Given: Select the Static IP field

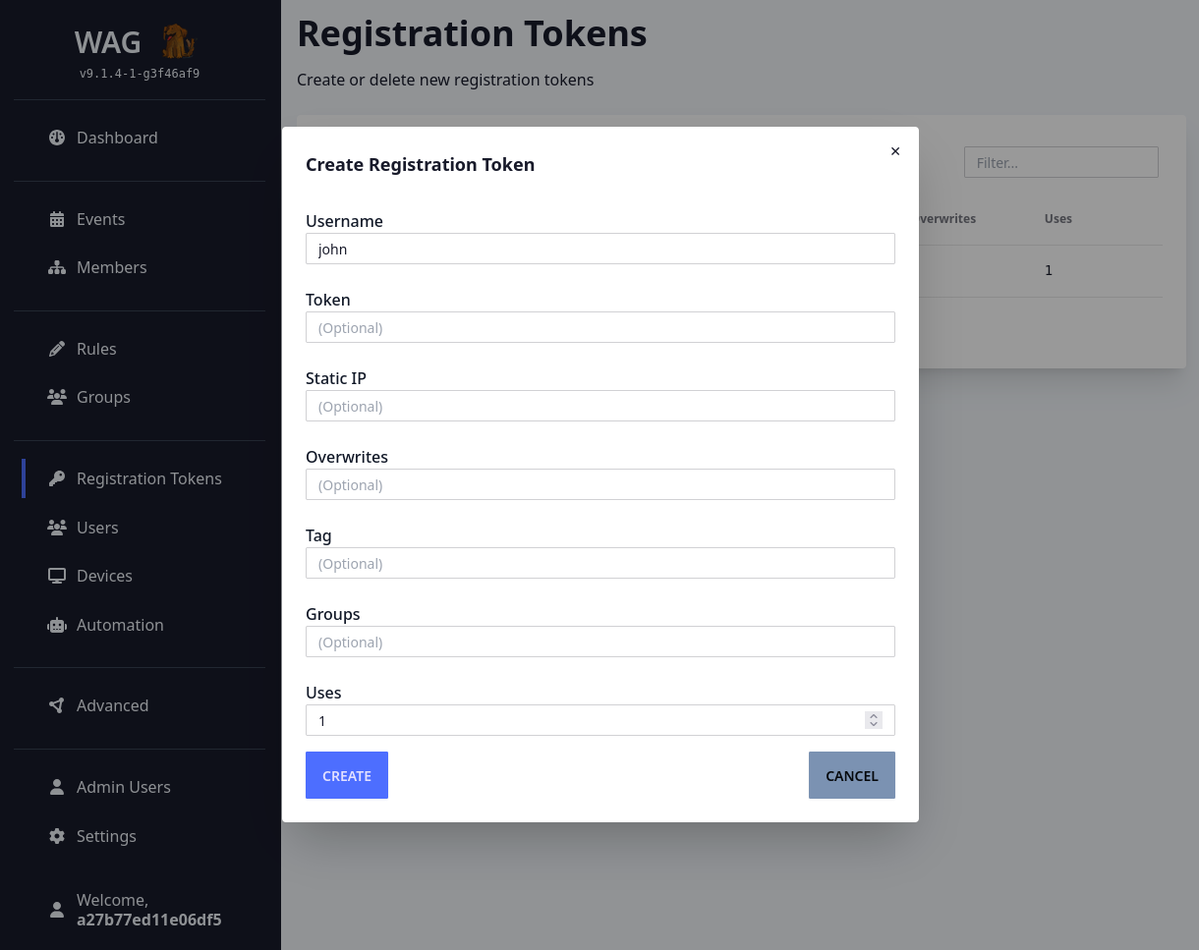Looking at the screenshot, I should (x=600, y=406).
